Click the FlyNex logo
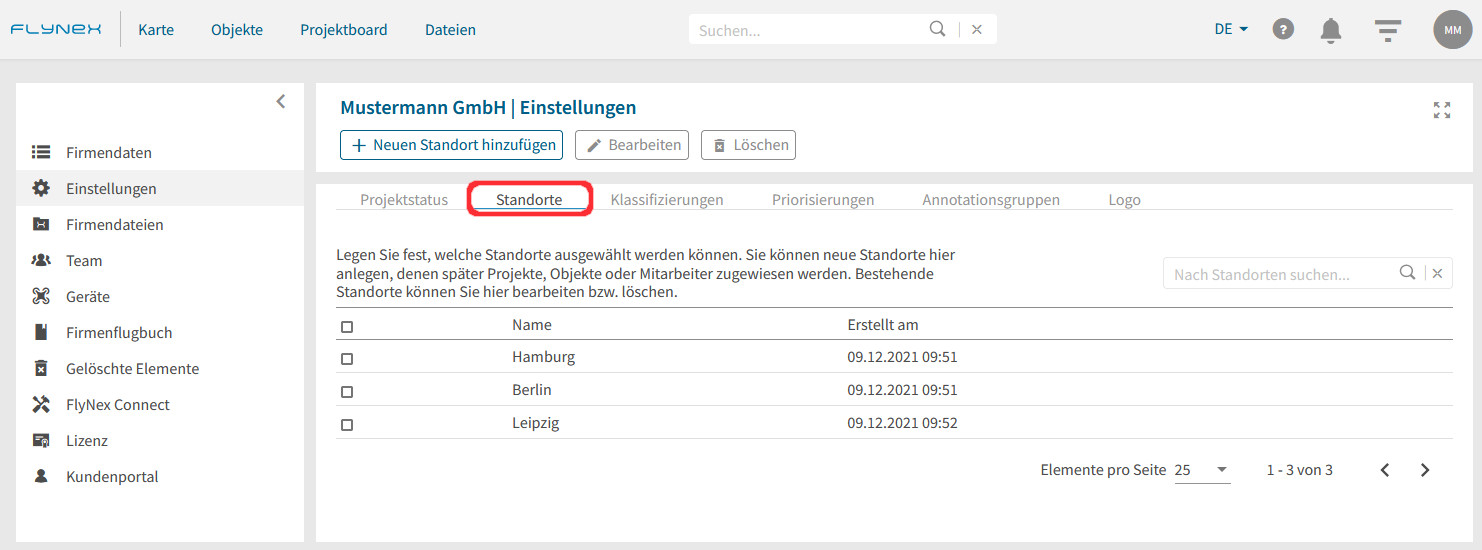 click(x=56, y=29)
